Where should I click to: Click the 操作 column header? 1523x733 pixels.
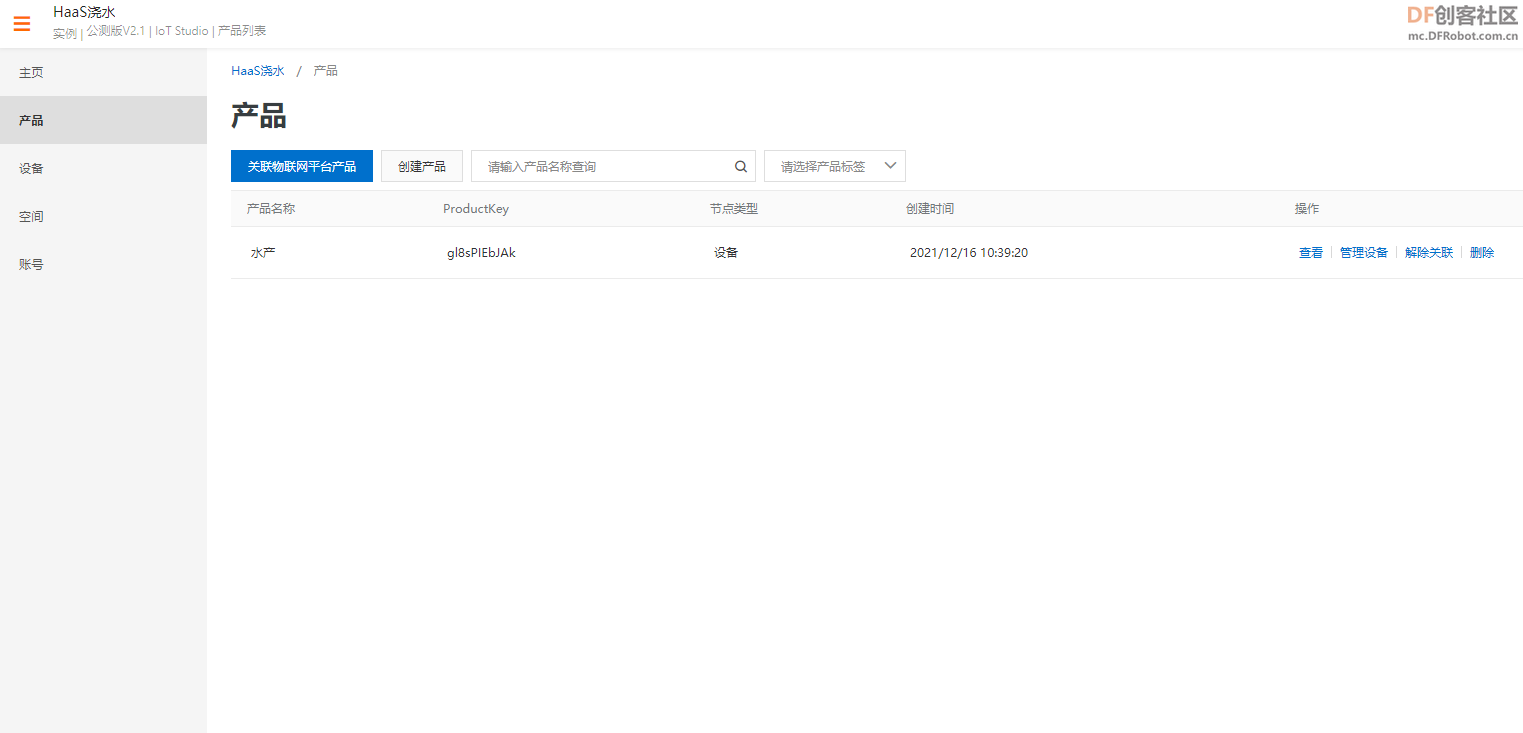coord(1307,209)
